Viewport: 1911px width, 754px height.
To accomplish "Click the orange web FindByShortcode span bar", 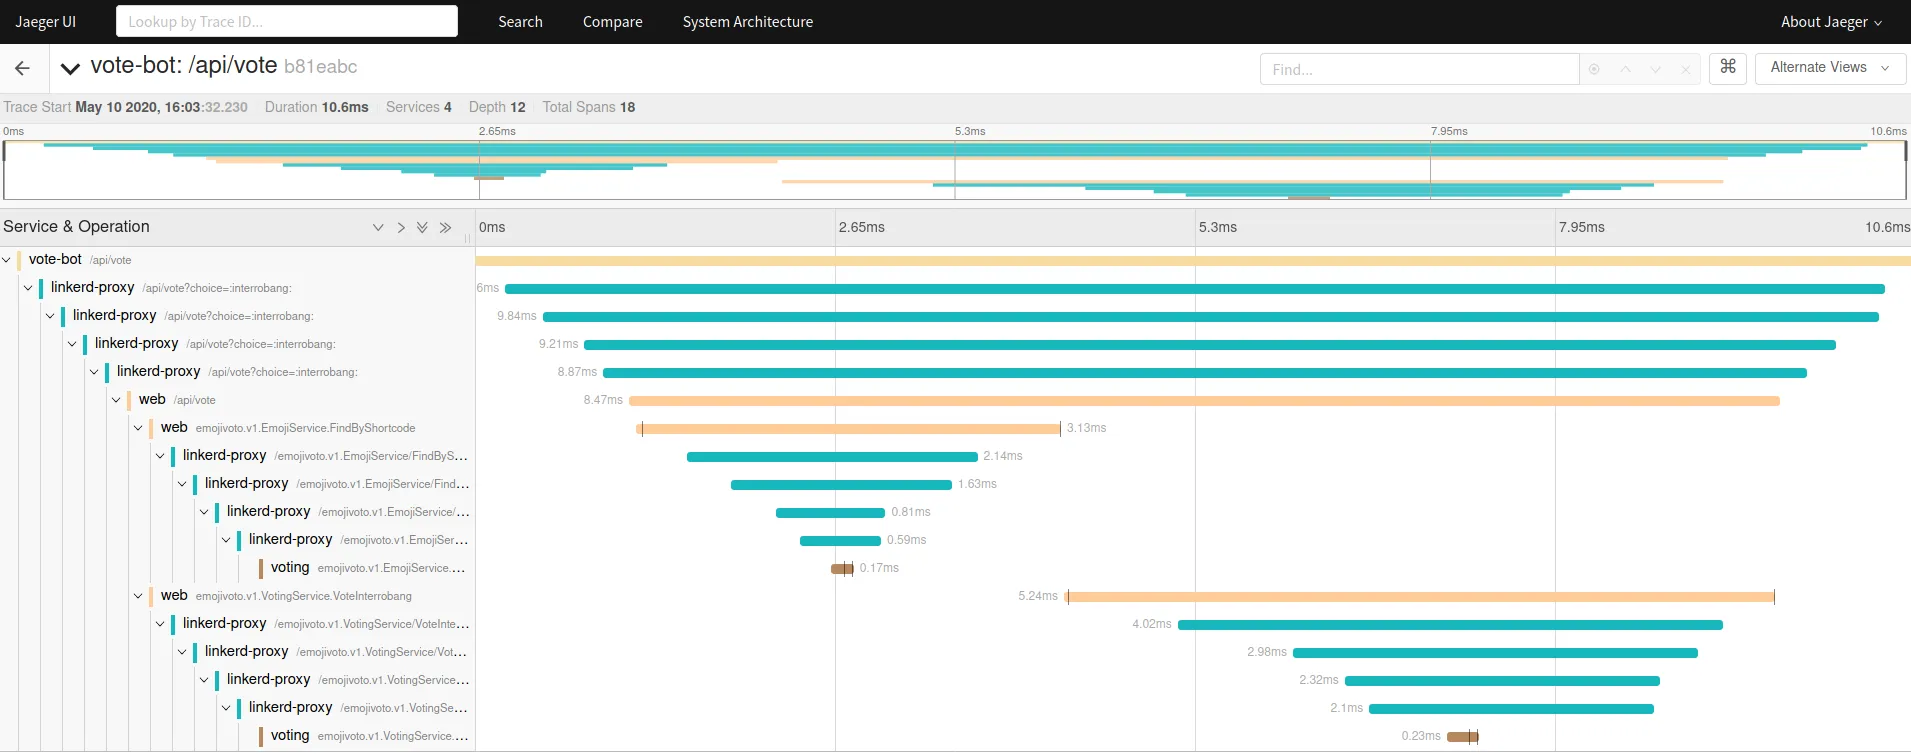I will (850, 429).
